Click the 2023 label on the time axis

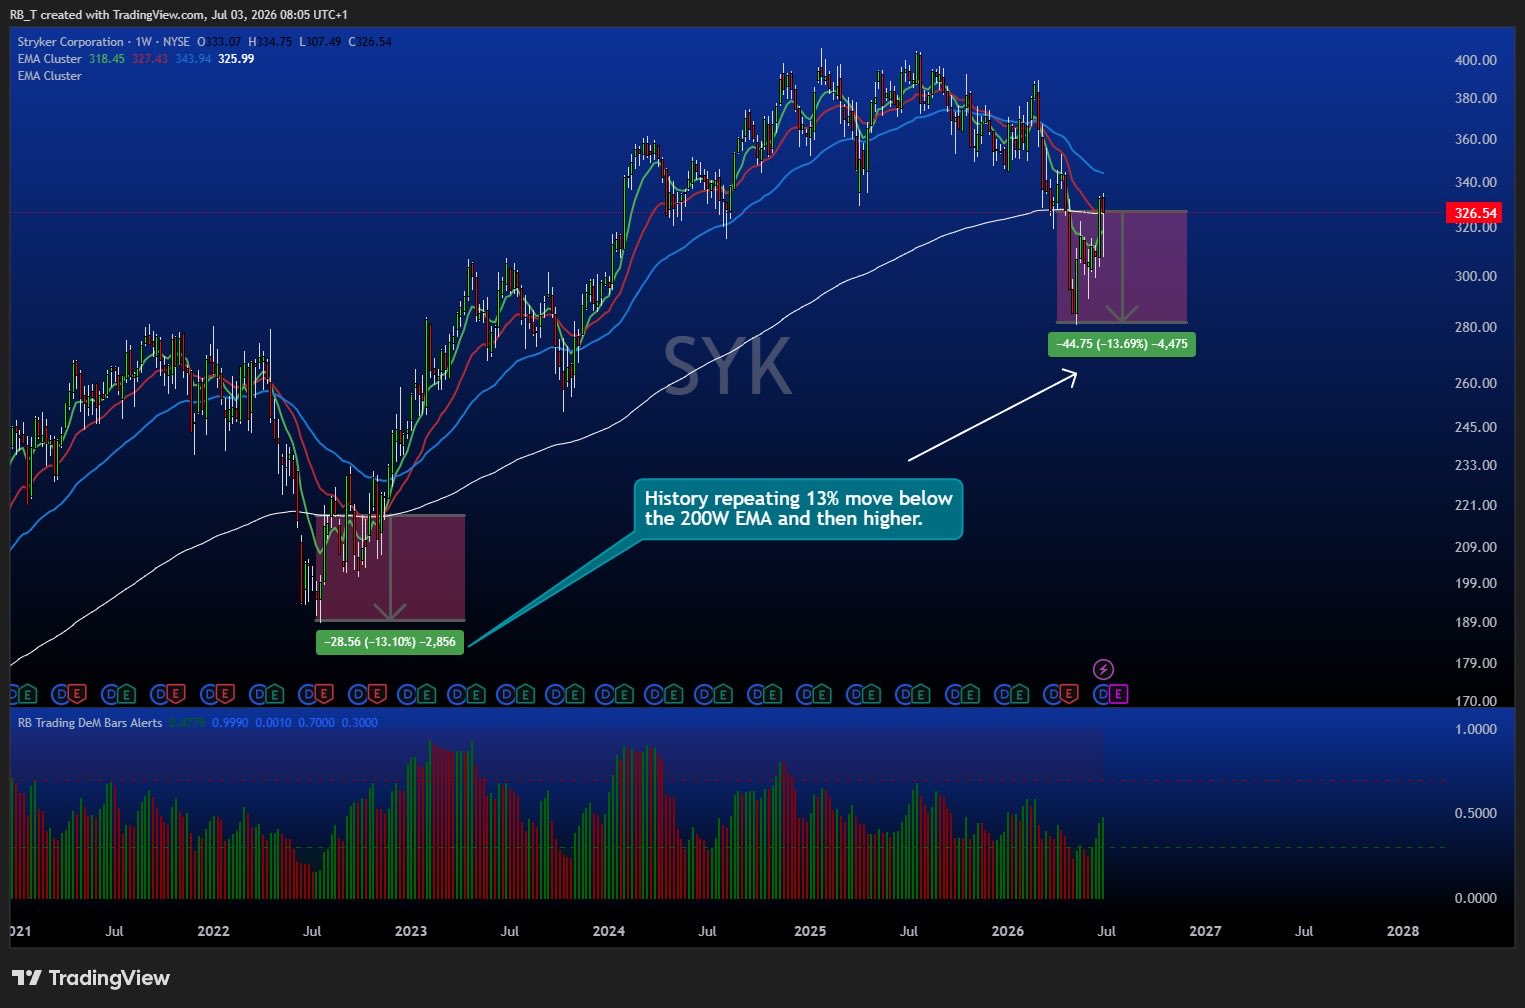[411, 931]
